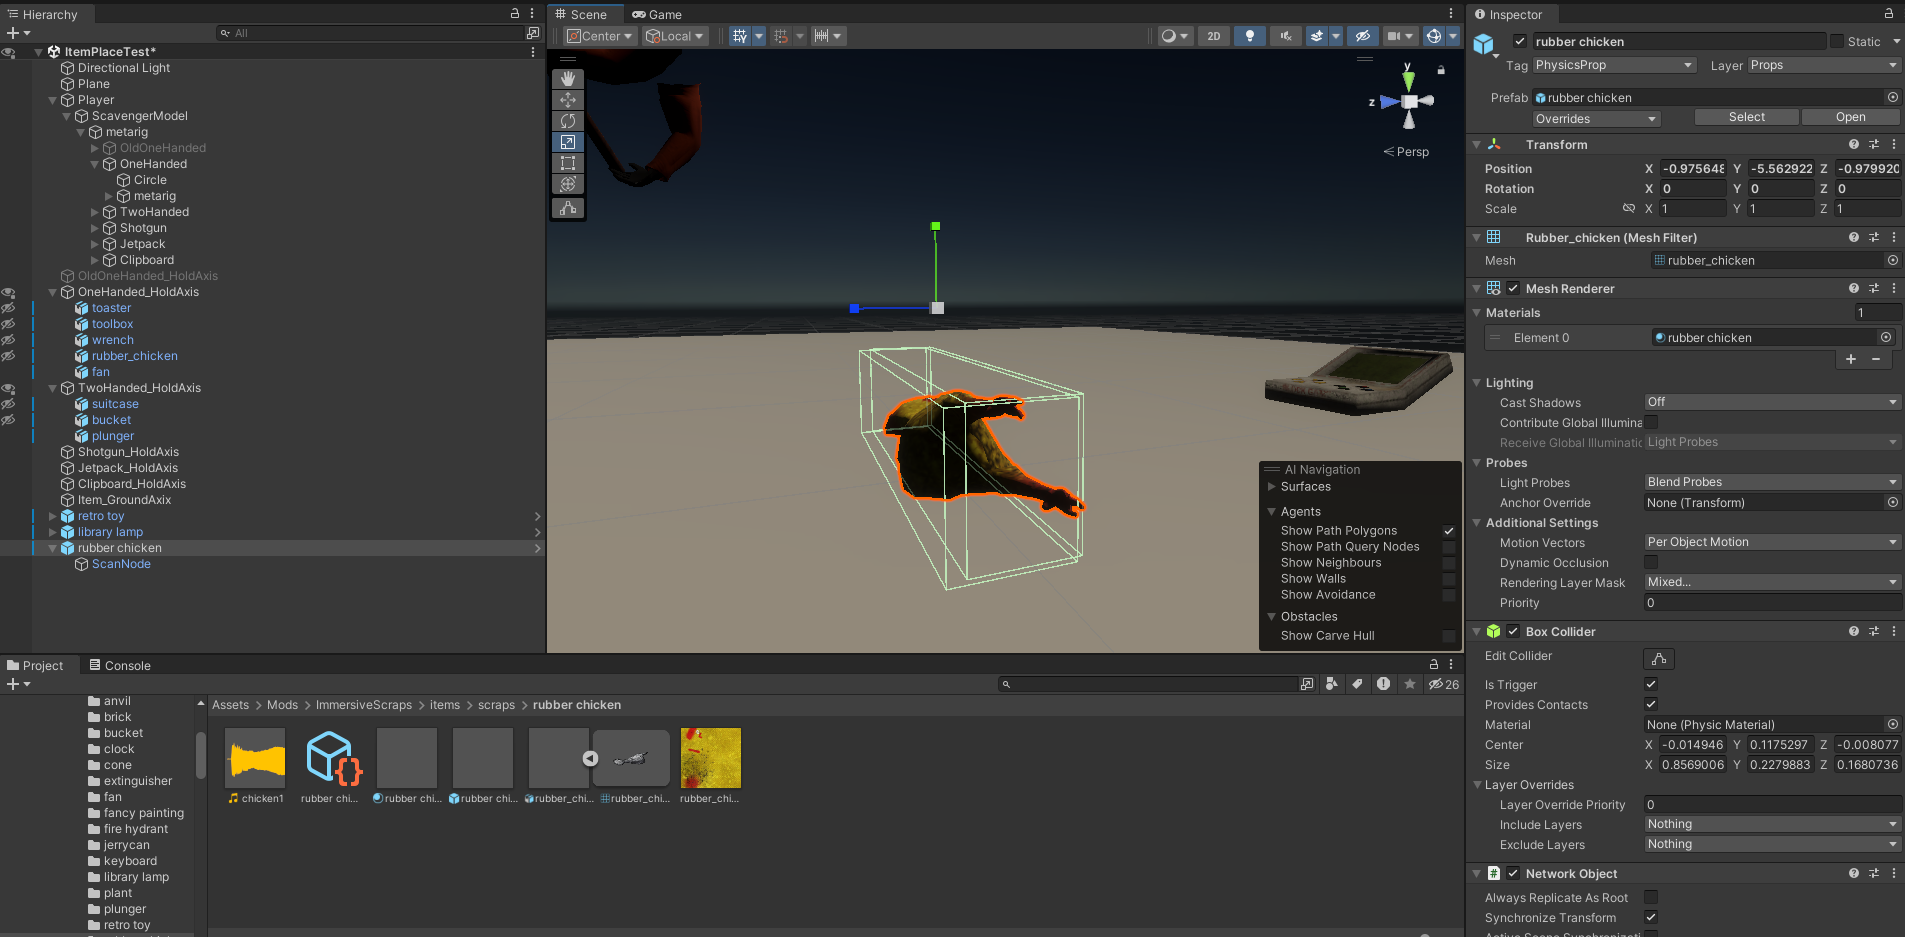Open the Console tab
The height and width of the screenshot is (937, 1905).
coord(120,666)
